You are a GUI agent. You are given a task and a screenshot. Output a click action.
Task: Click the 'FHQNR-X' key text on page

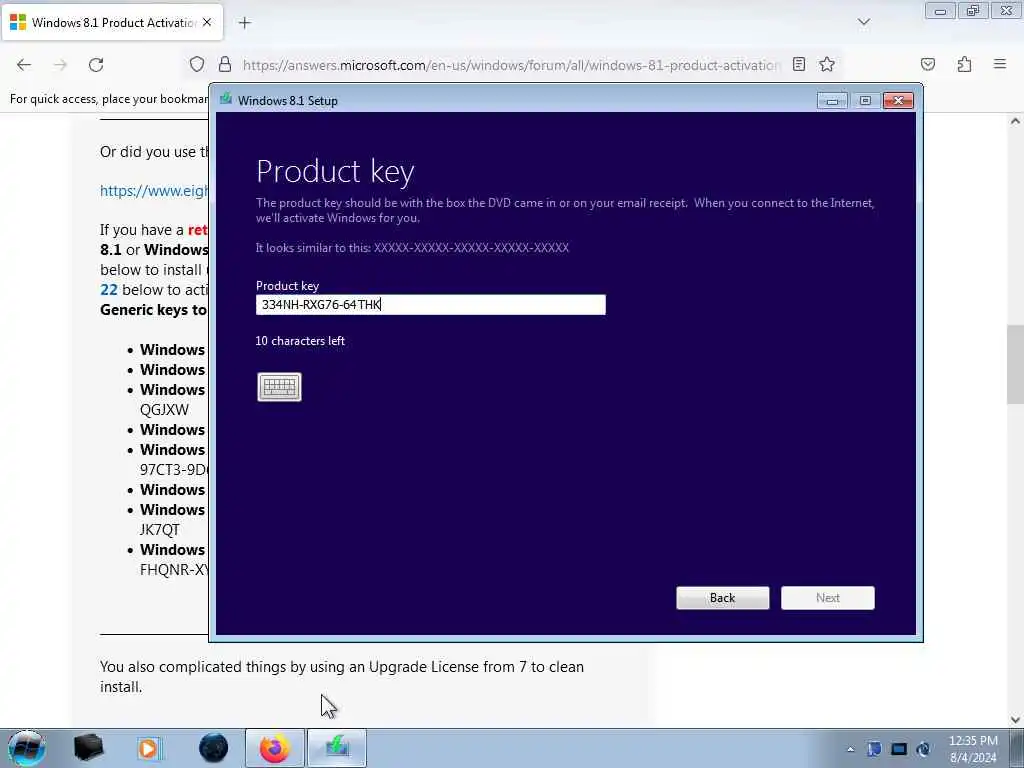click(174, 569)
